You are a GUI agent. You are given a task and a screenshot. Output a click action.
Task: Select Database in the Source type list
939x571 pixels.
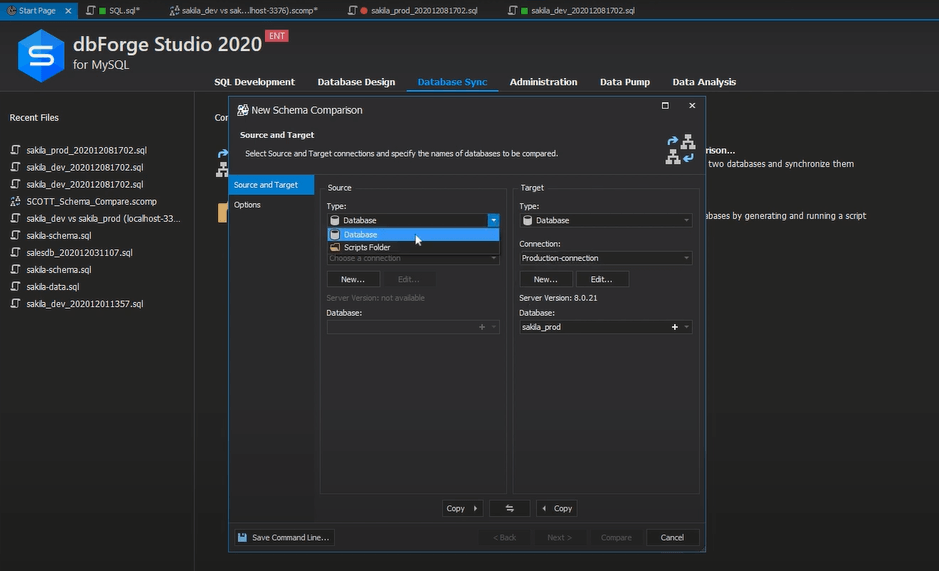coord(413,234)
